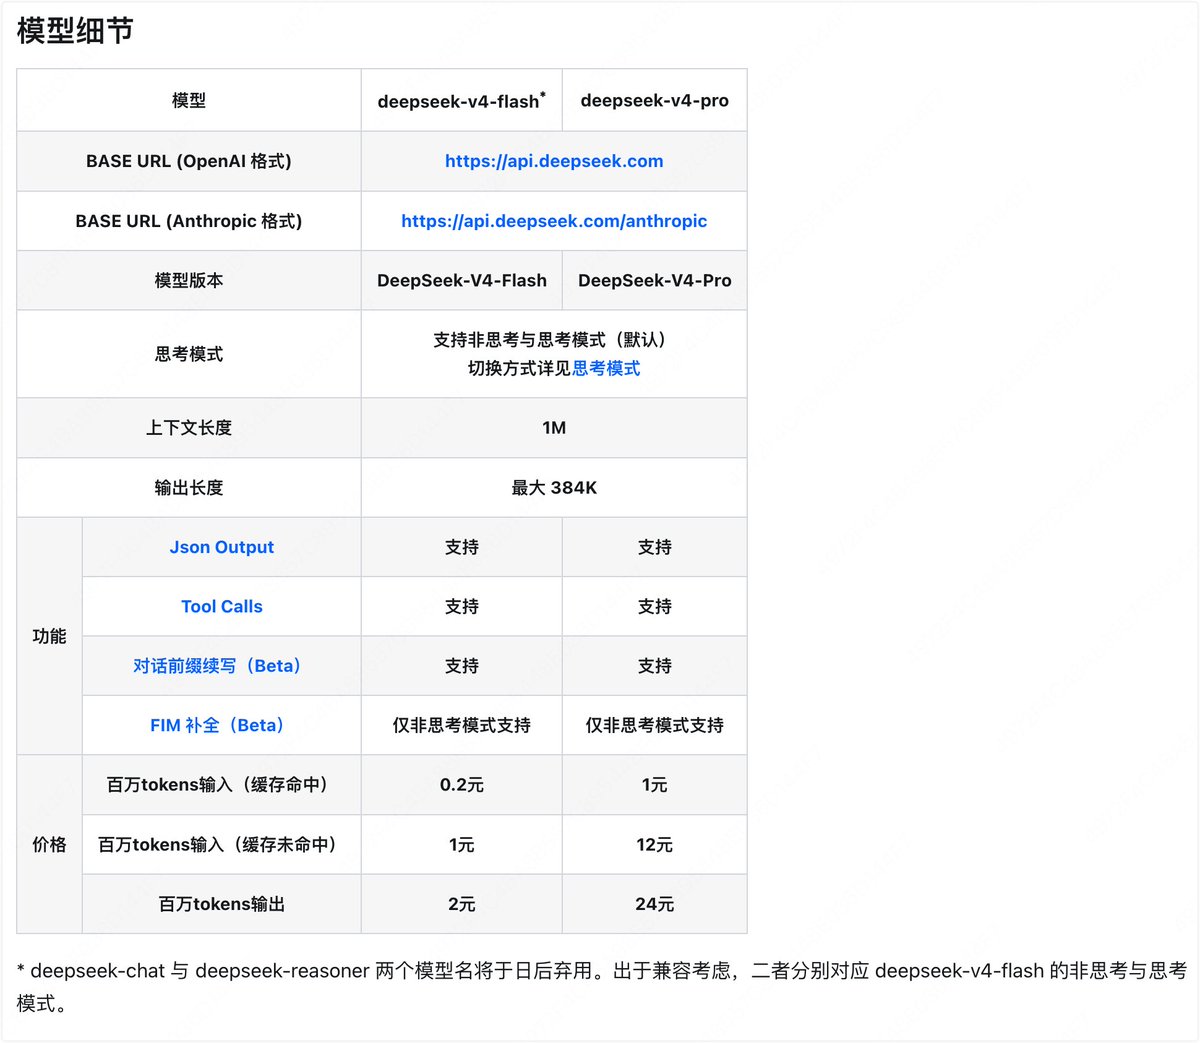Select the 最大 384K value
1200x1043 pixels.
554,488
